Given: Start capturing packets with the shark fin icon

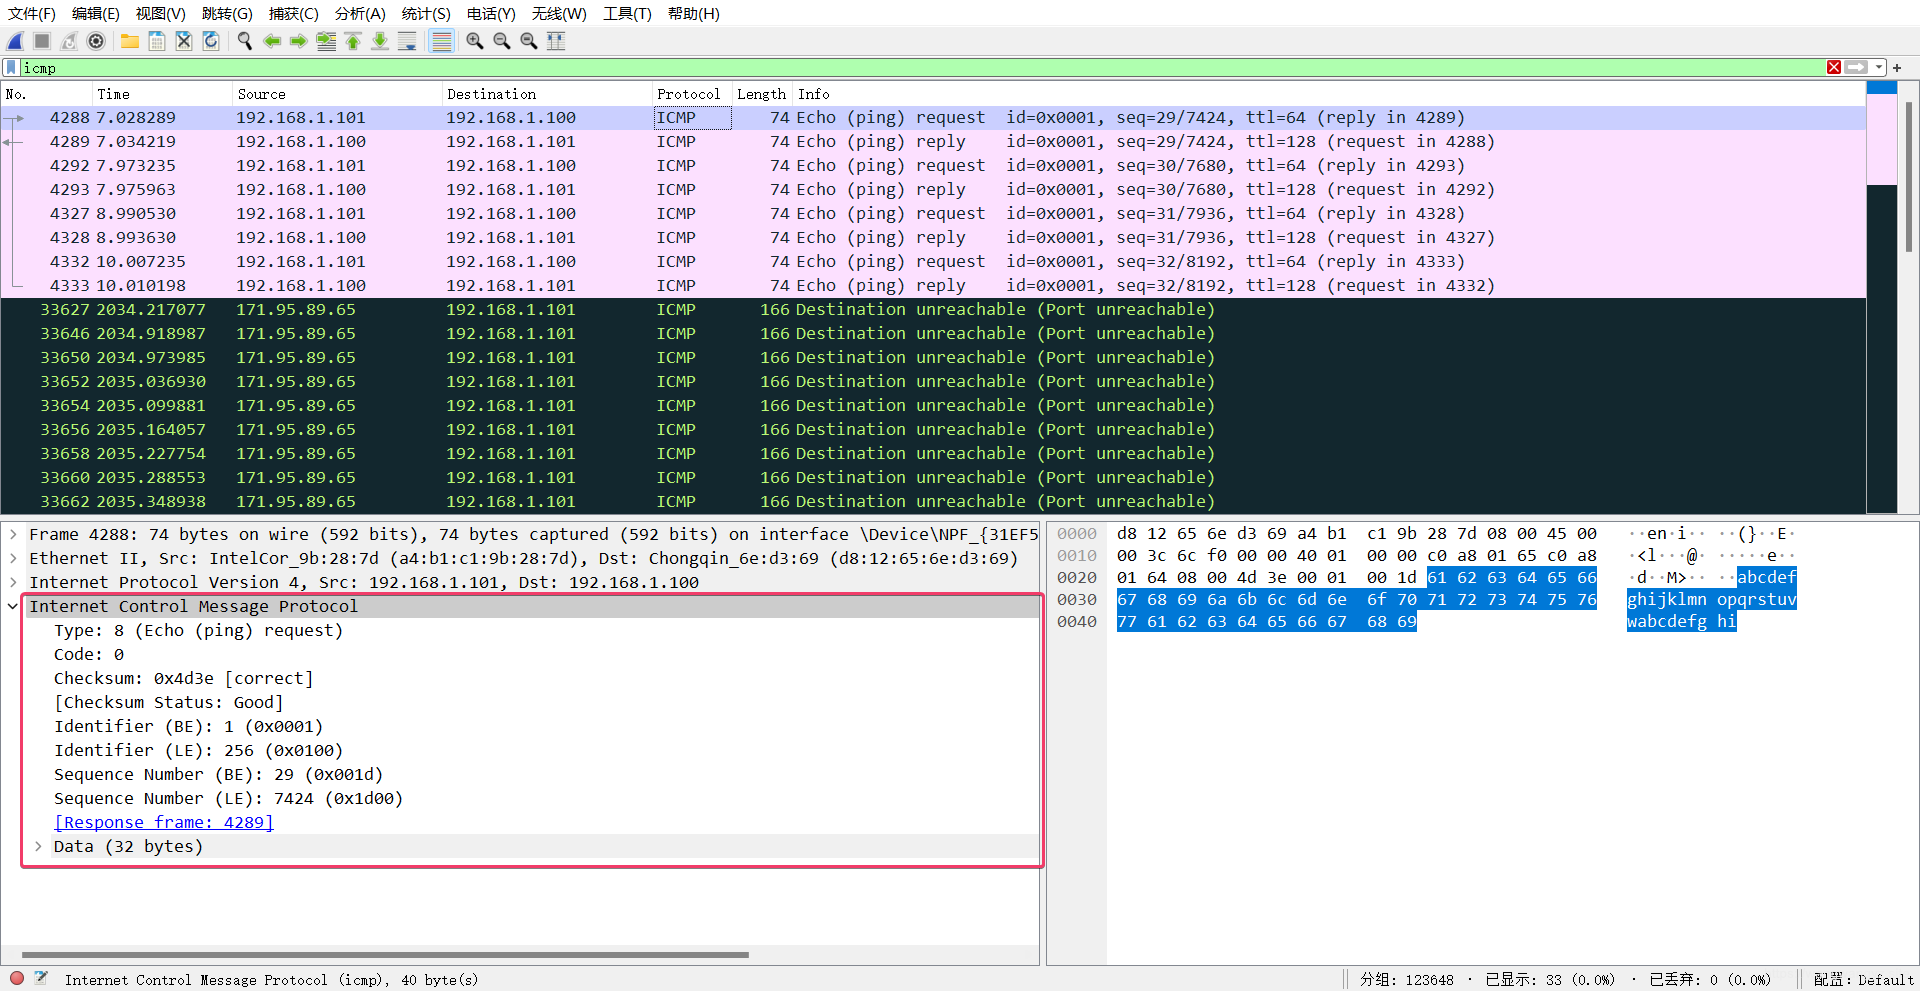Looking at the screenshot, I should tap(15, 41).
